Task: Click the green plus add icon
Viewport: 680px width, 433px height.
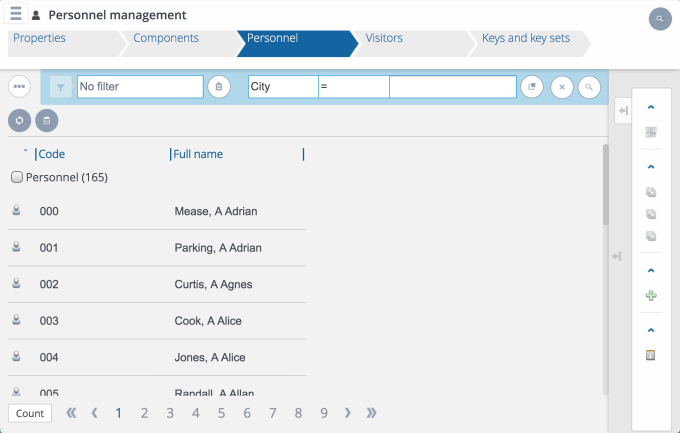Action: coord(651,296)
